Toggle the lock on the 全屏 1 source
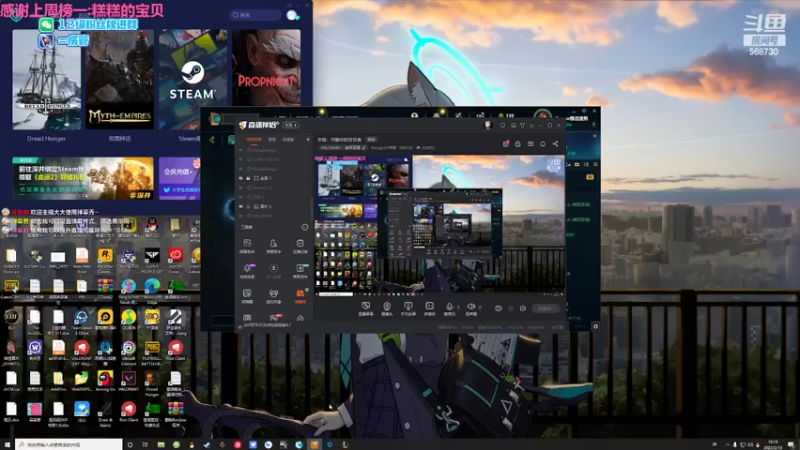 pos(248,178)
